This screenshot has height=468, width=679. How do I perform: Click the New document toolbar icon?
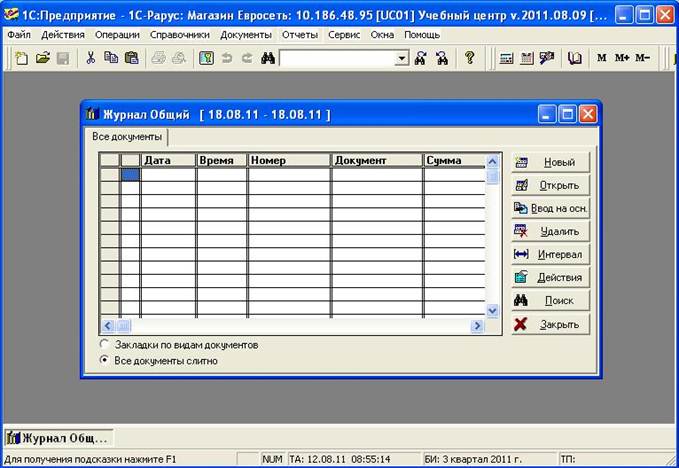coord(21,58)
